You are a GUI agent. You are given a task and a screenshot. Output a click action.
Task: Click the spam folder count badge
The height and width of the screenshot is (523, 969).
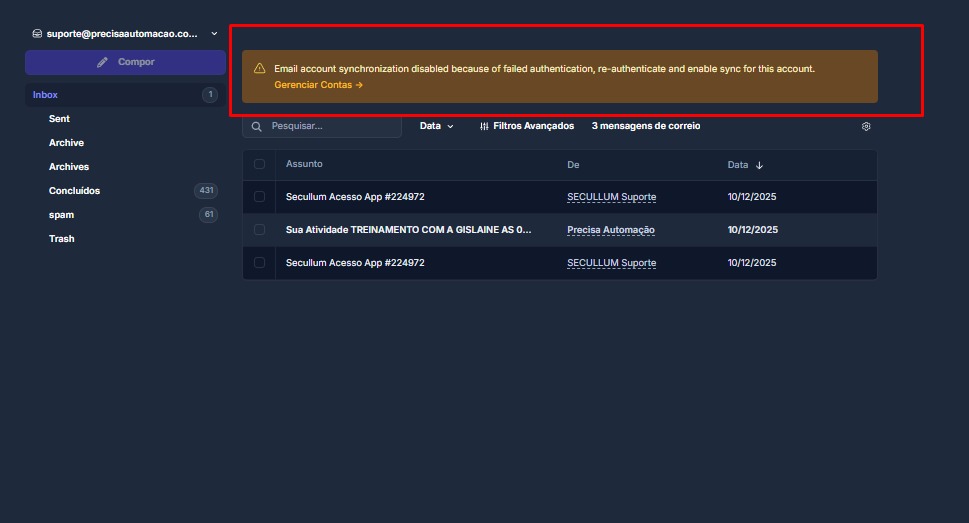click(x=208, y=215)
